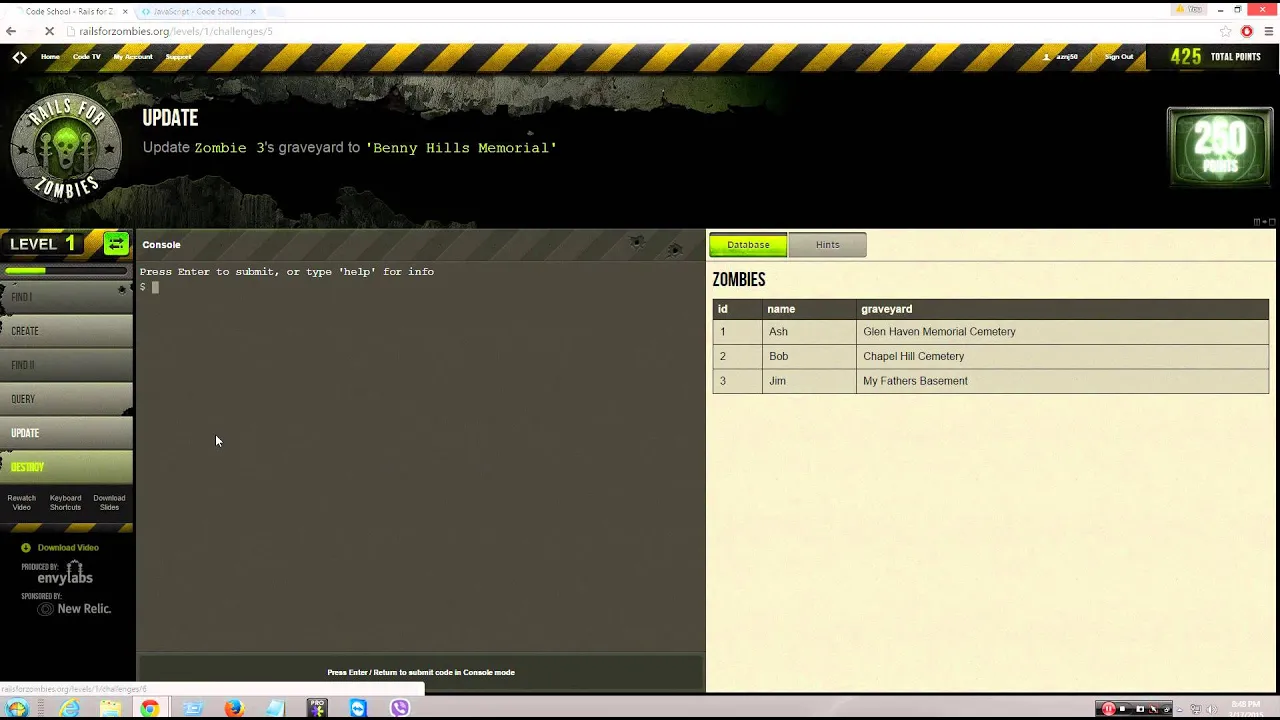Image resolution: width=1280 pixels, height=720 pixels.
Task: Click 'Glen Haven Memorial Cemetery' cell
Action: 1063,332
